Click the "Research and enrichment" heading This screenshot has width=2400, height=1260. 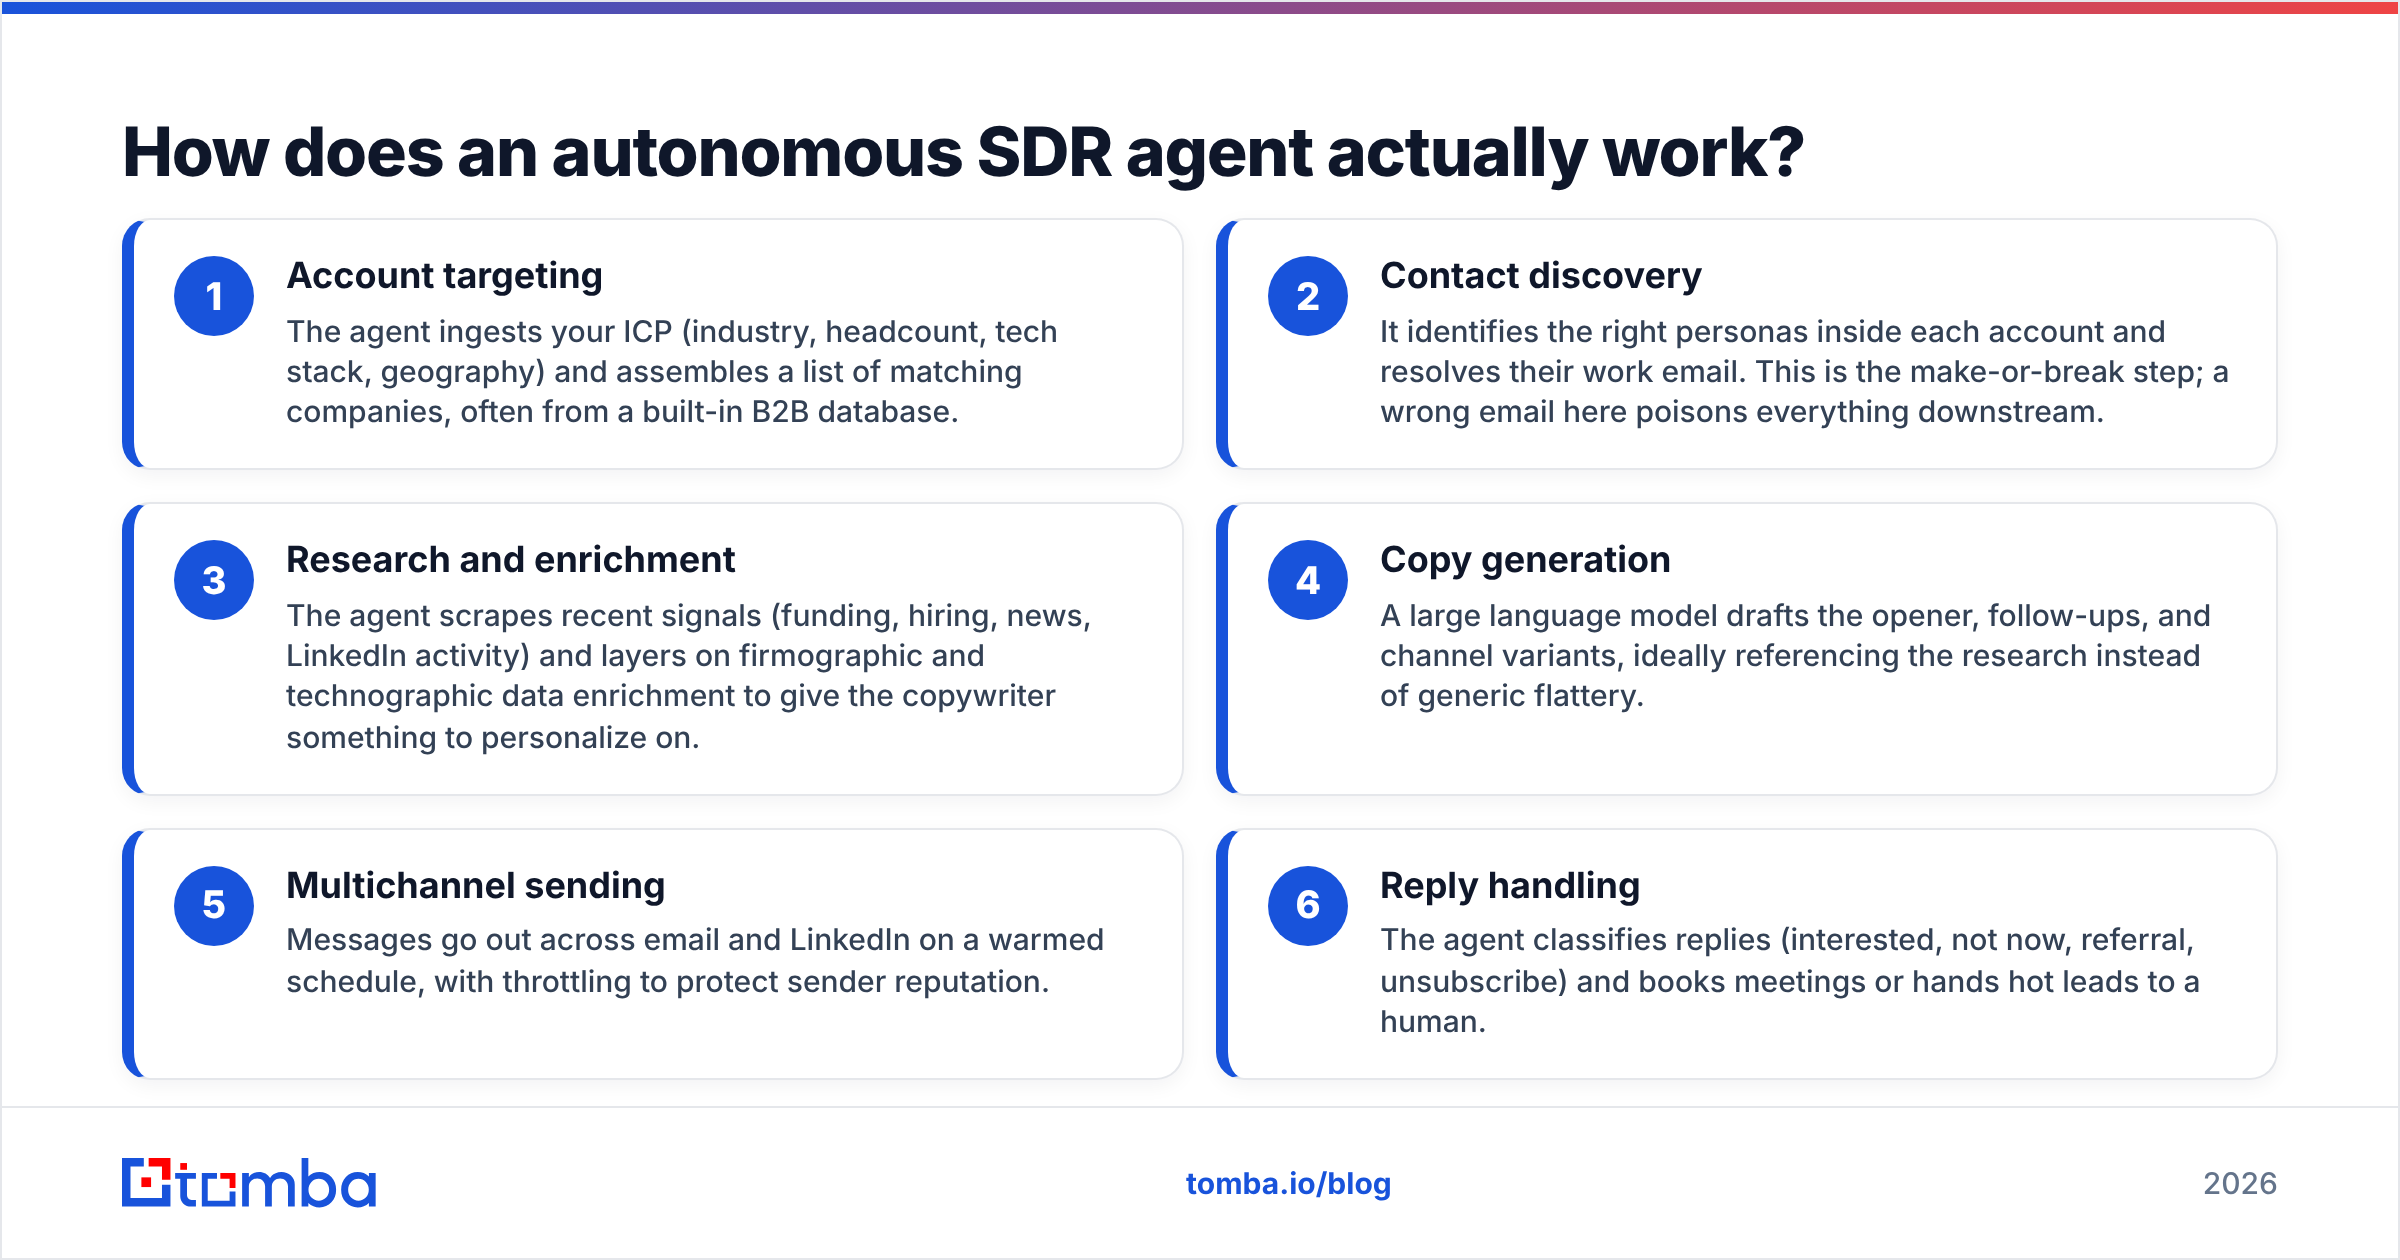pos(510,560)
